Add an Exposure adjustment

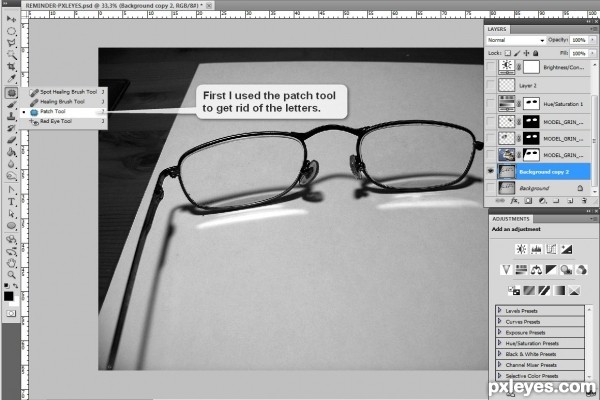pos(566,249)
